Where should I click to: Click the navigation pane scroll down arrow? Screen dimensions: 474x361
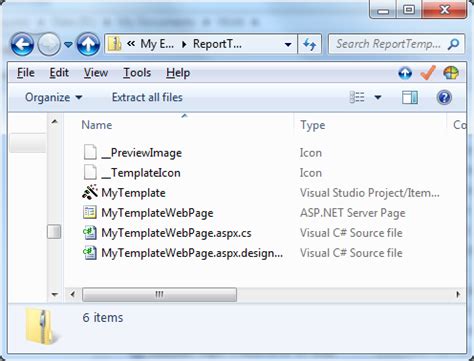point(55,295)
